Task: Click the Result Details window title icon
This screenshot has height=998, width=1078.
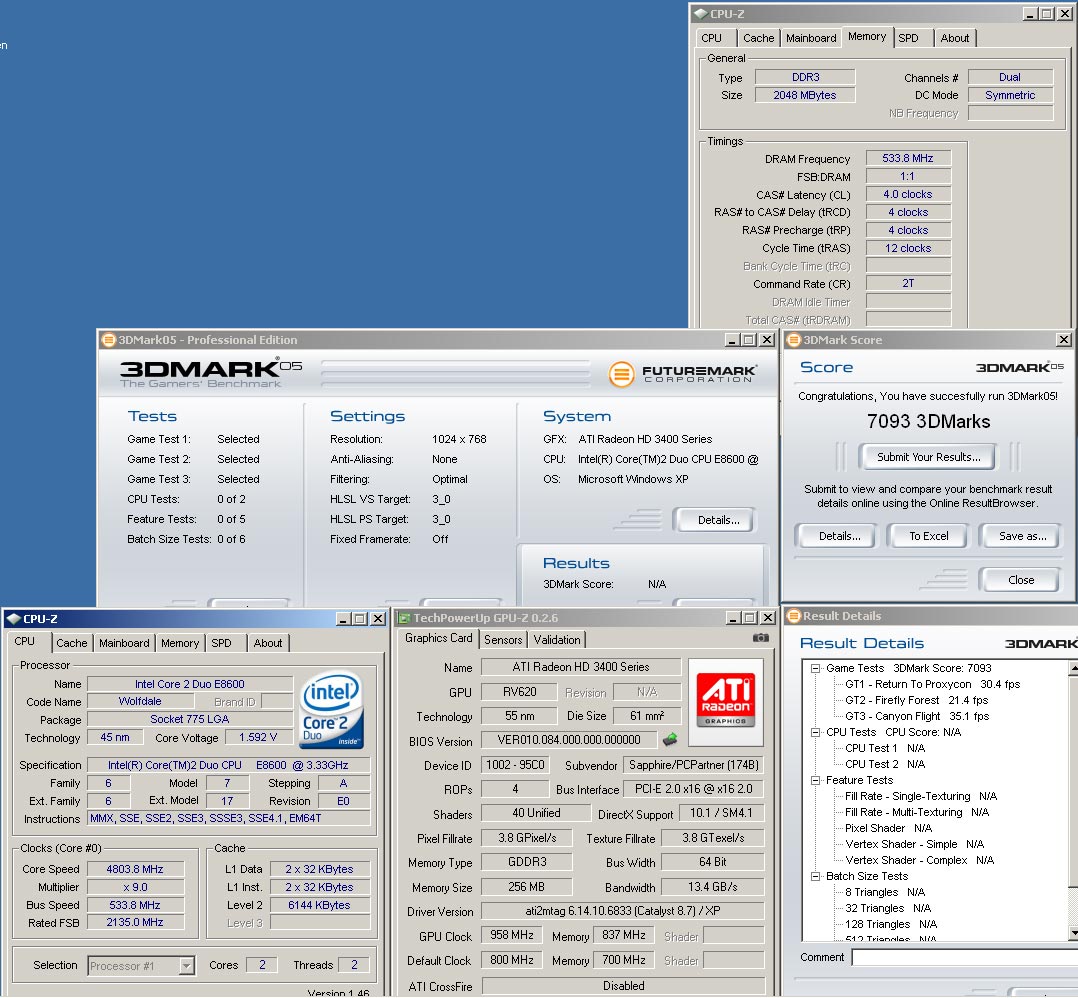Action: (x=794, y=616)
